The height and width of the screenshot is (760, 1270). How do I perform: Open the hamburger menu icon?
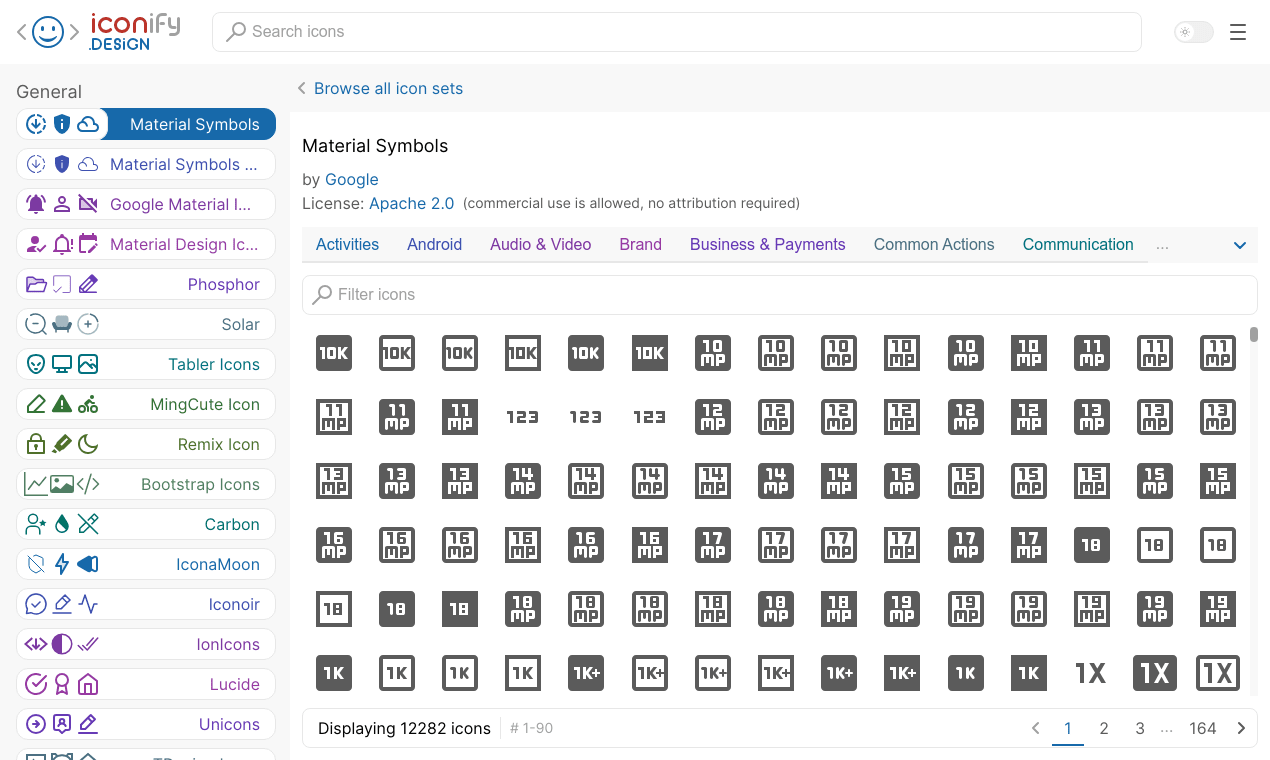1238,32
